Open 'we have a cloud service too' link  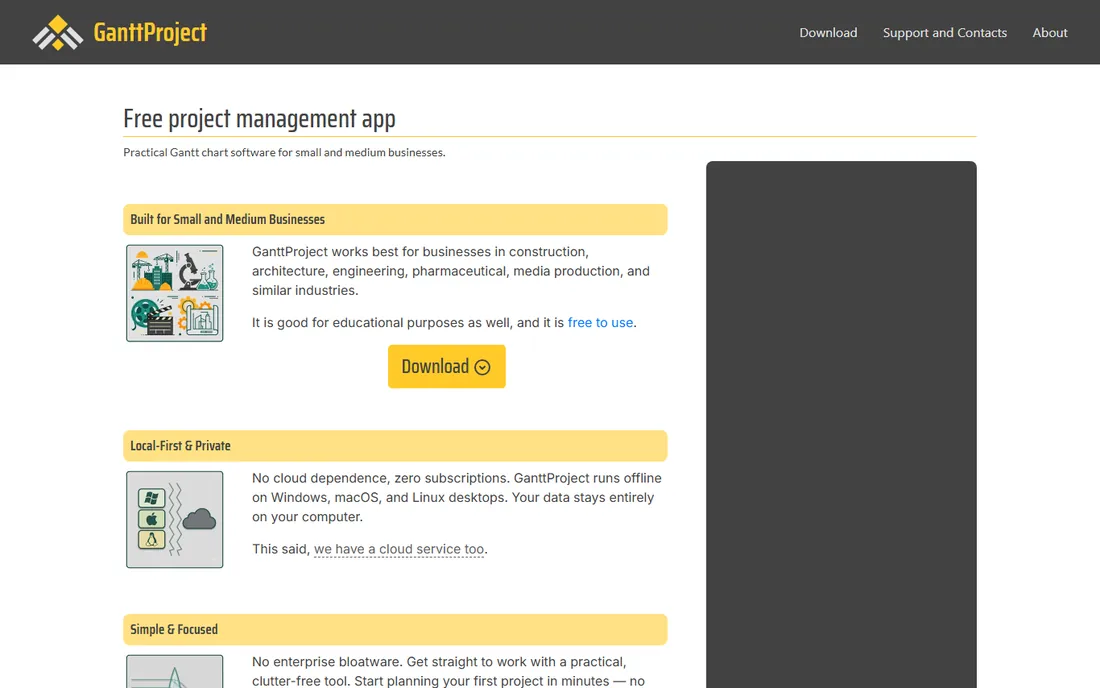pyautogui.click(x=398, y=549)
